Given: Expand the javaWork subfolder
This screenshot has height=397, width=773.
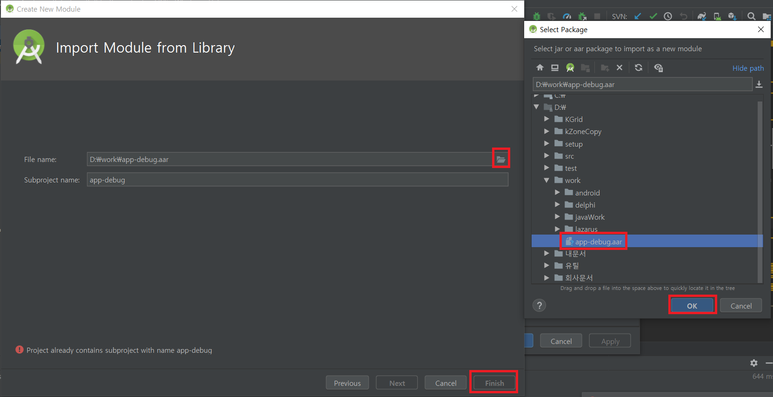Looking at the screenshot, I should click(x=557, y=217).
